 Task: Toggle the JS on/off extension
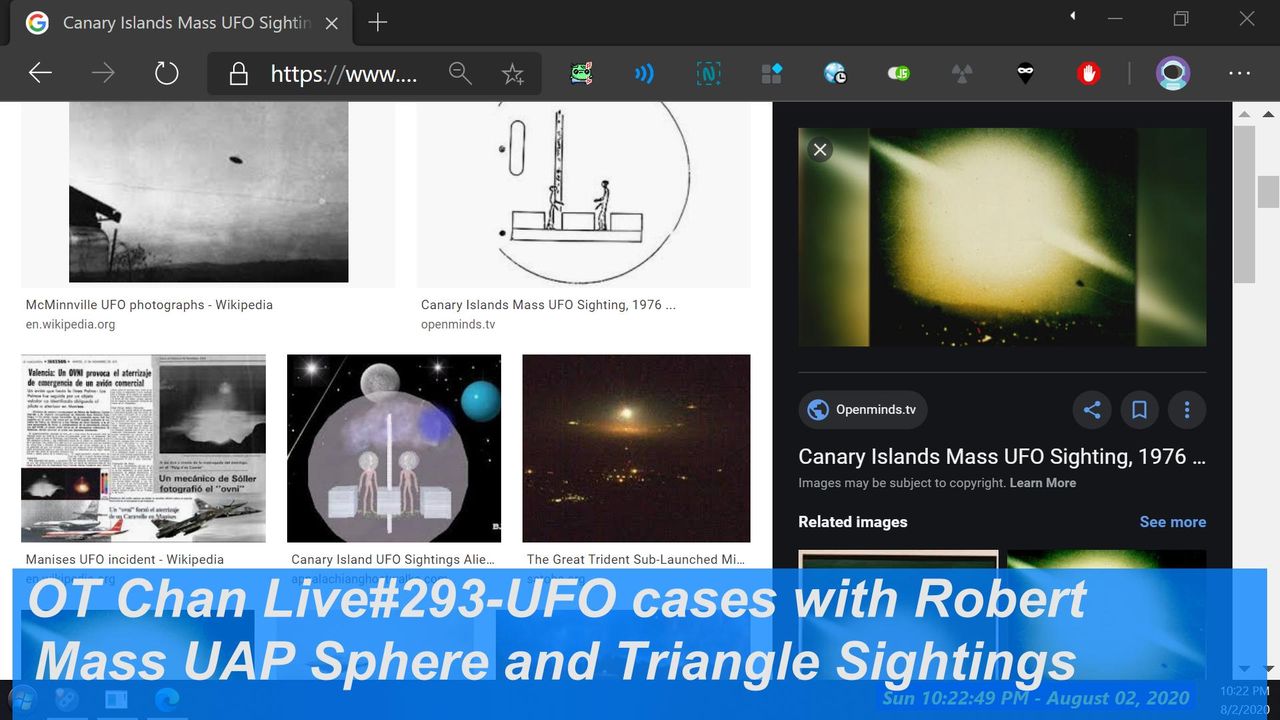coord(898,73)
